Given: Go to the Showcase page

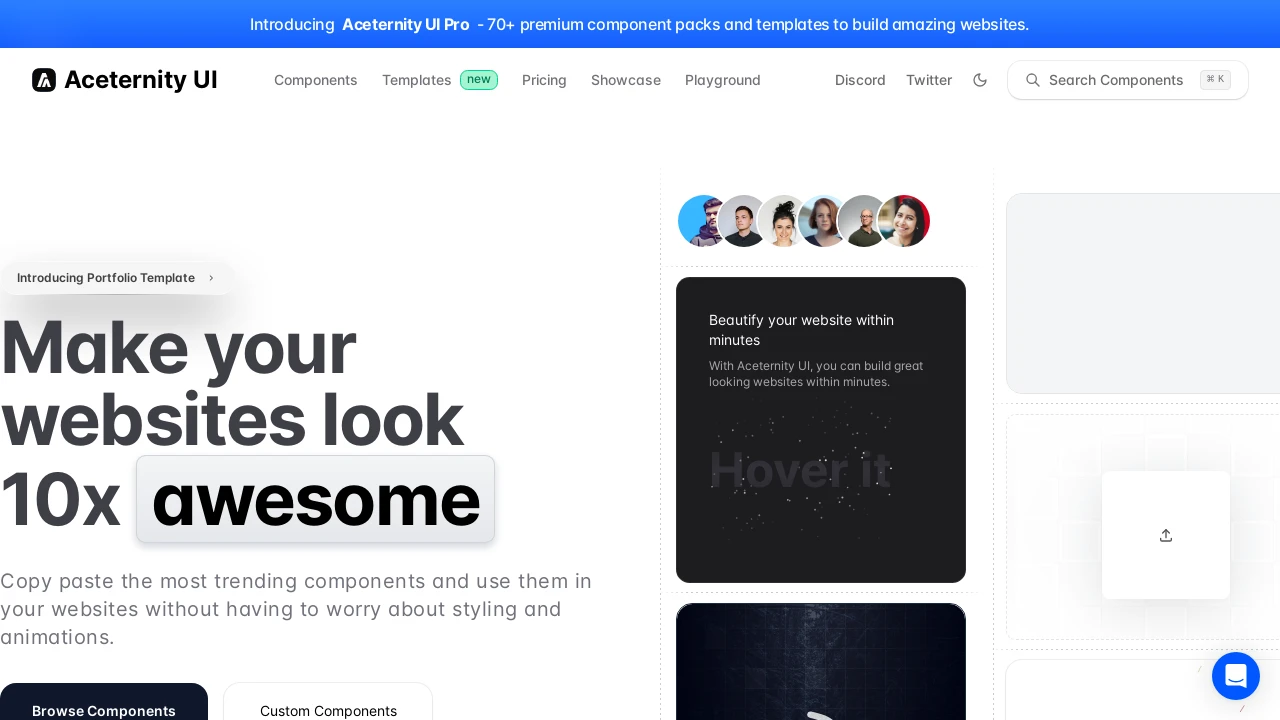Looking at the screenshot, I should point(626,80).
